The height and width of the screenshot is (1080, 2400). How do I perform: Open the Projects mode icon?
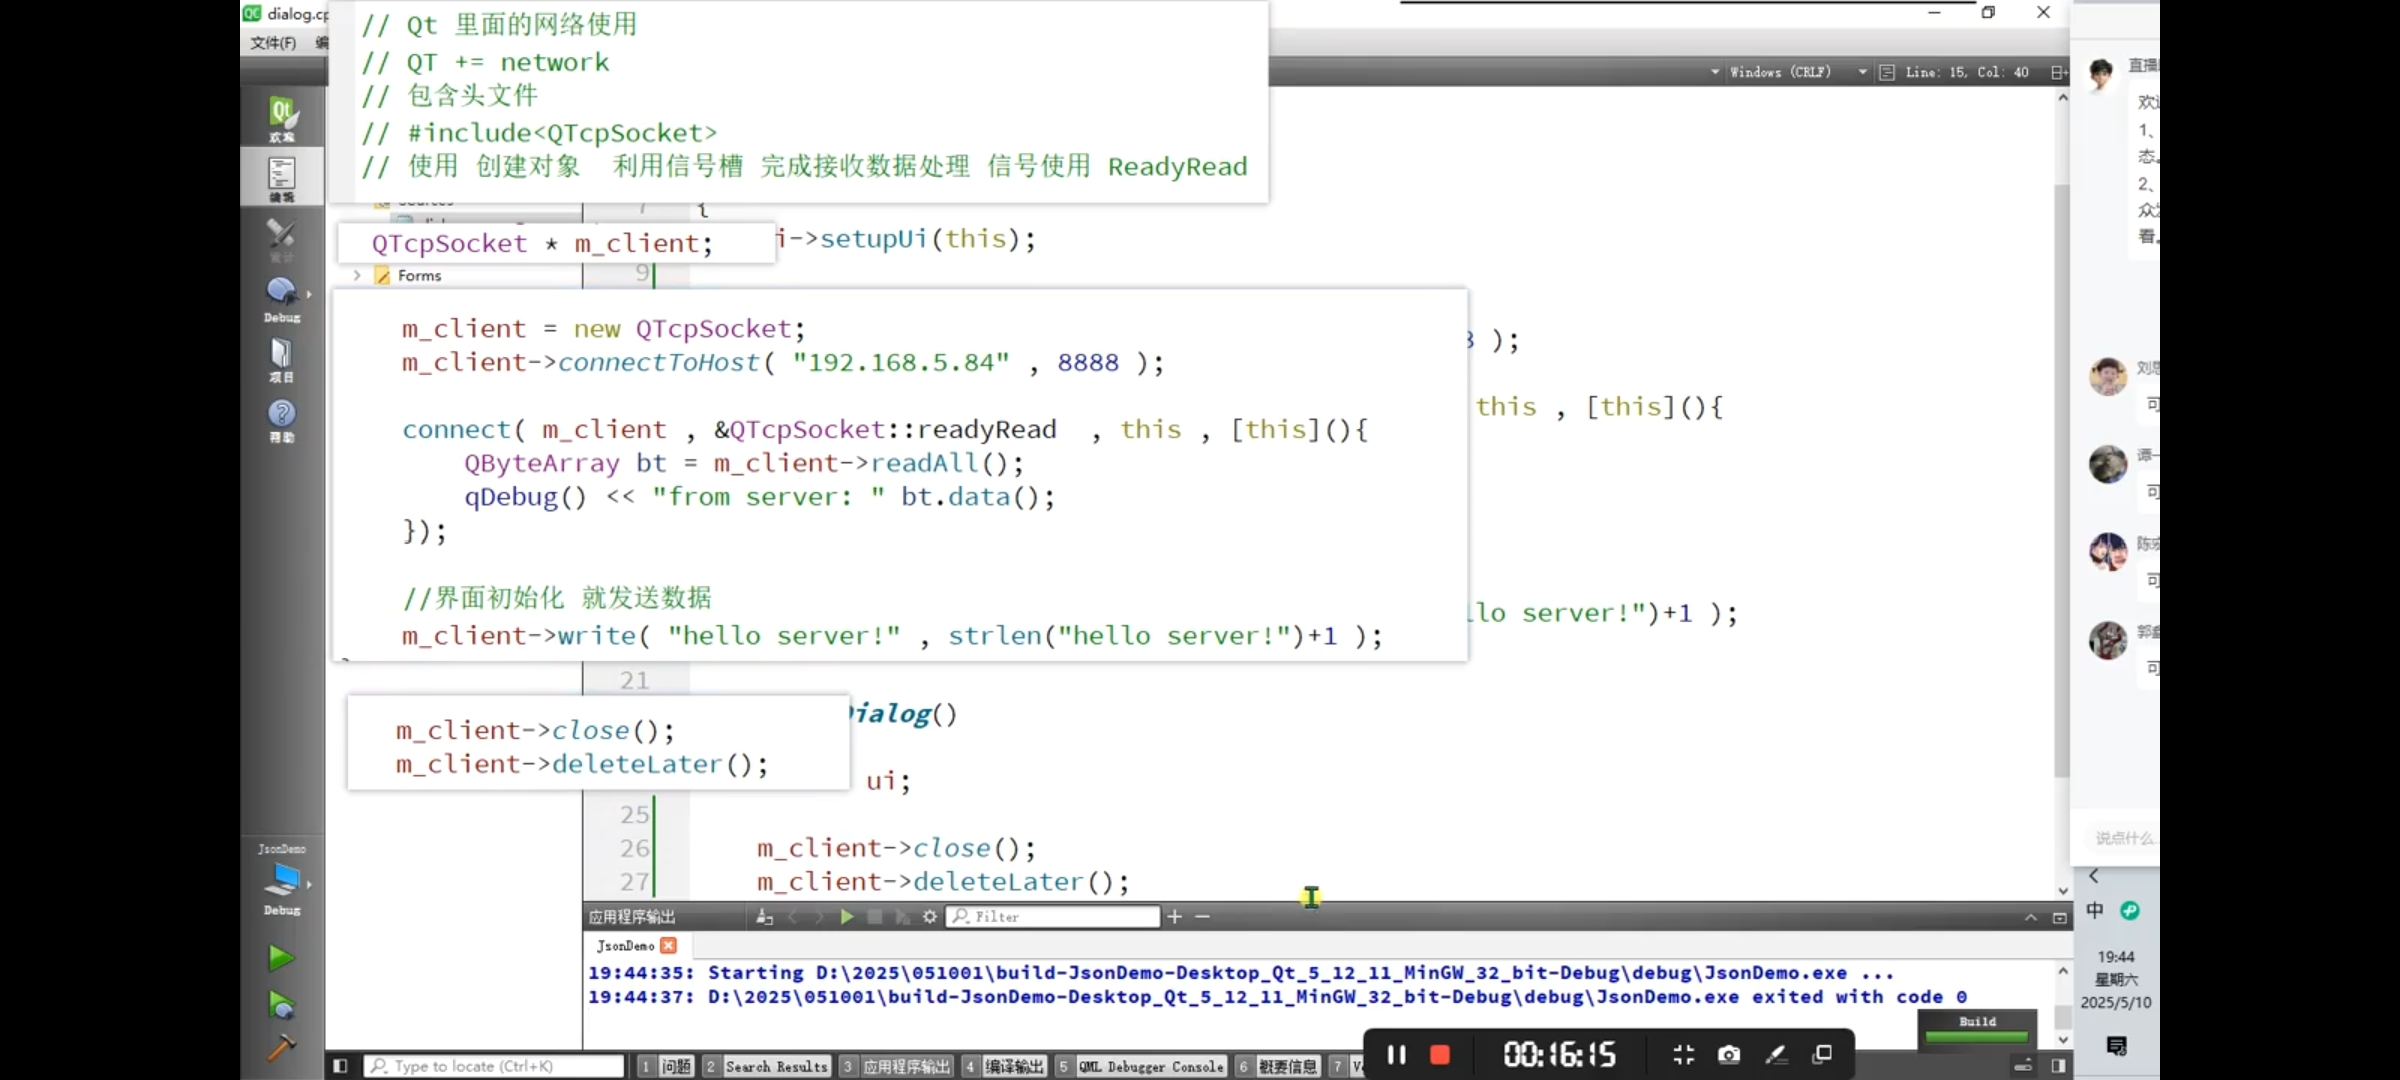click(282, 360)
